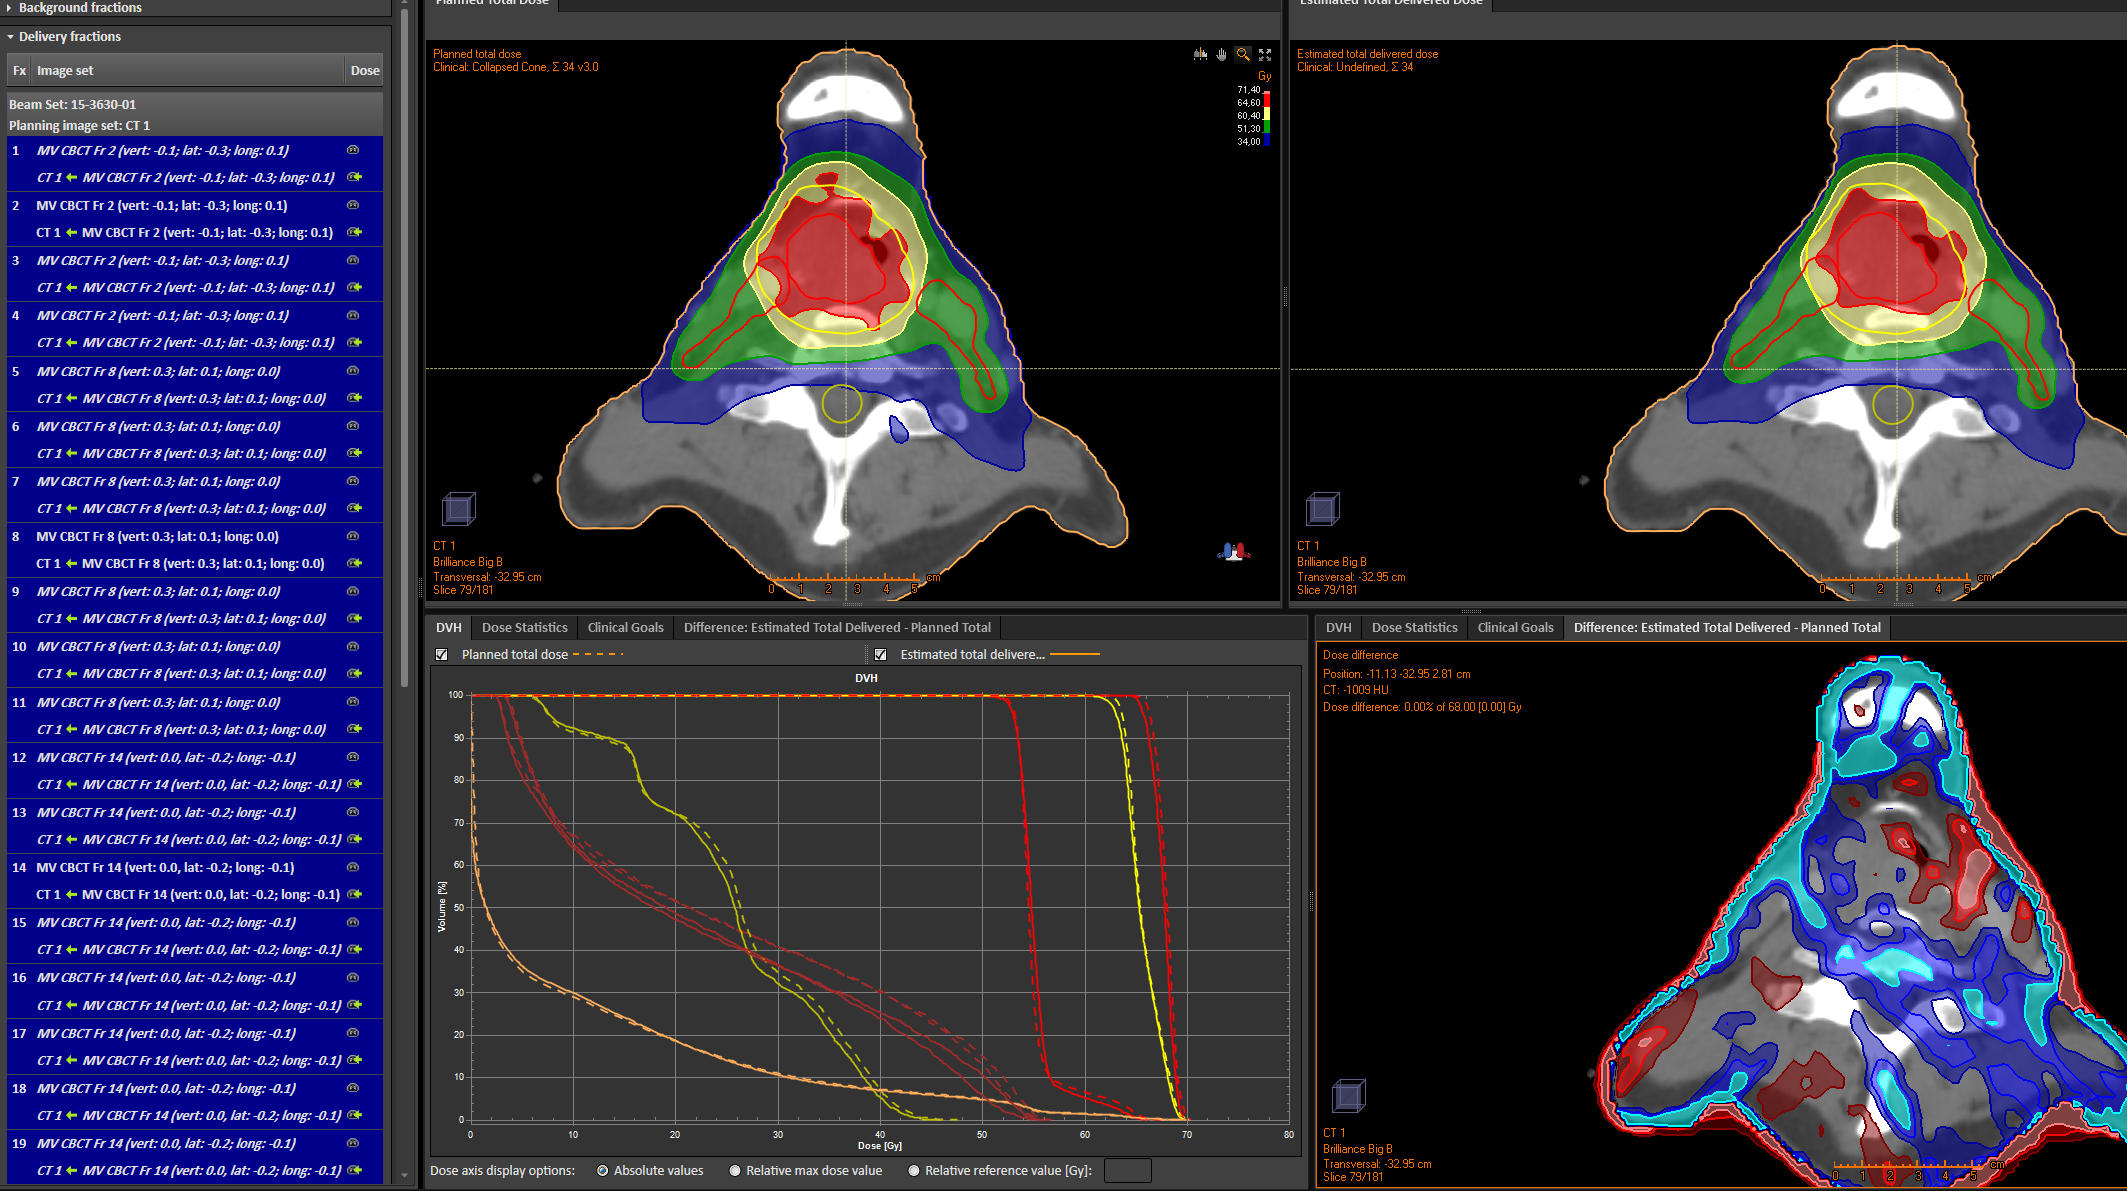Click the dose icon for fraction 3 MV CBCT row
Screen dimensions: 2127x1191
pos(353,260)
